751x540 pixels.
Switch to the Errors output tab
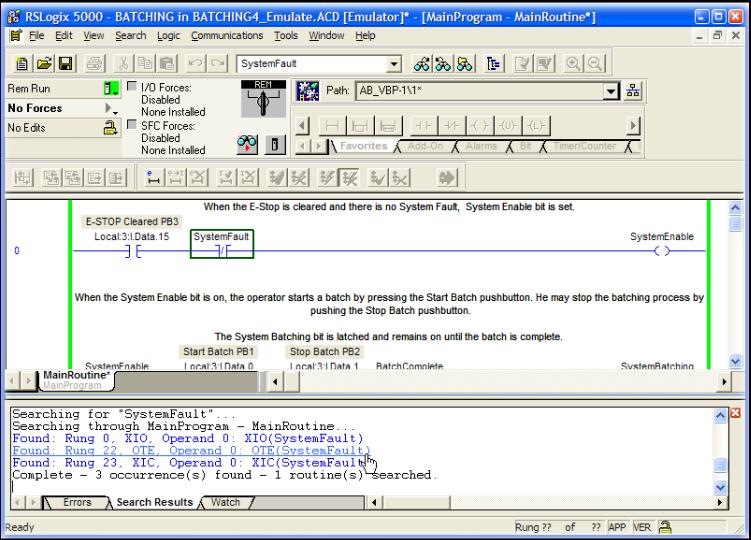coord(77,502)
